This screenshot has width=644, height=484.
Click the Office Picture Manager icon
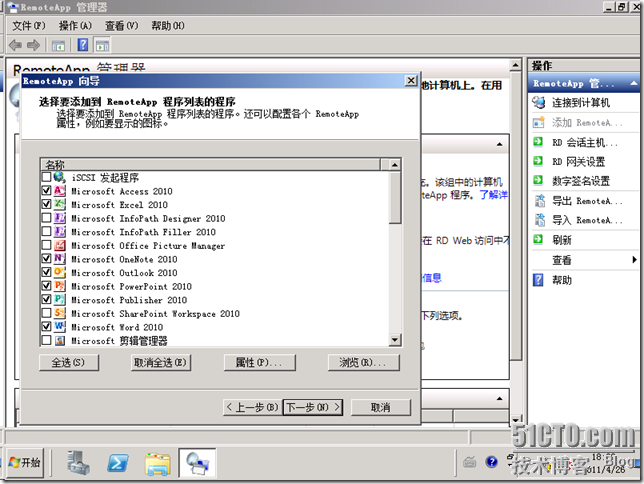60,245
